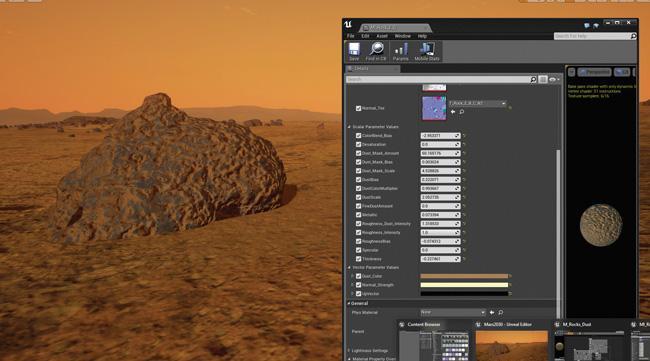Expand the Dust_Color vector components
Image resolution: width=650 pixels, height=361 pixels.
click(x=352, y=276)
